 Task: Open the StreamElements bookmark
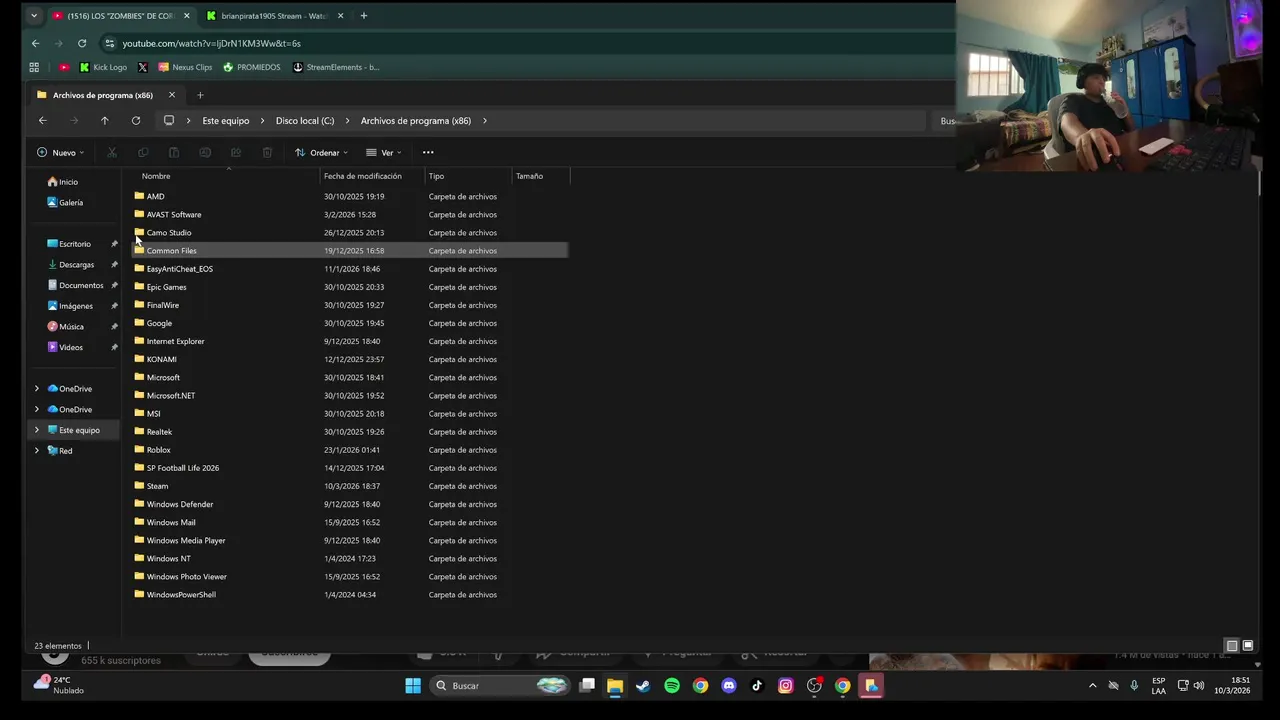tap(336, 67)
